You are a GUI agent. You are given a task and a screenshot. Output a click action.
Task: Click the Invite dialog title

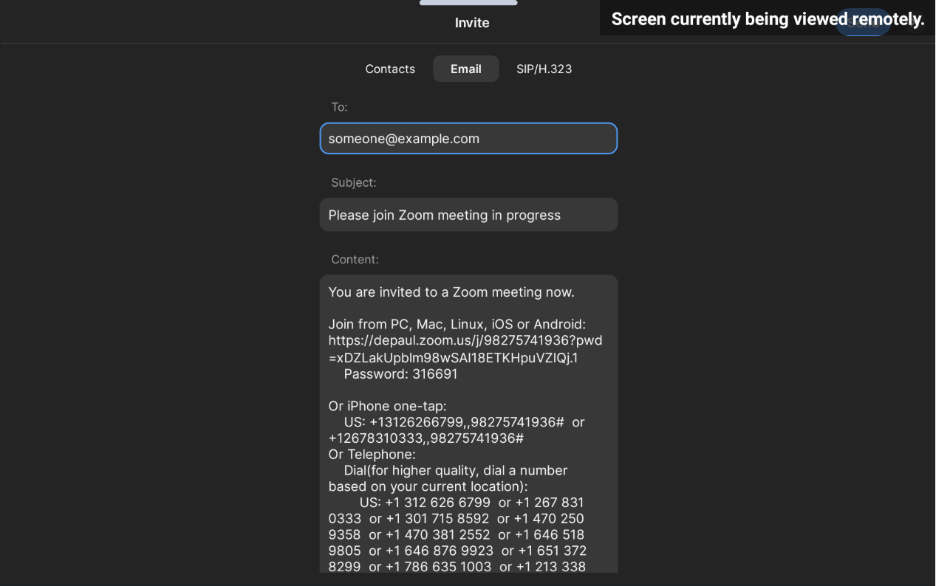click(x=472, y=23)
